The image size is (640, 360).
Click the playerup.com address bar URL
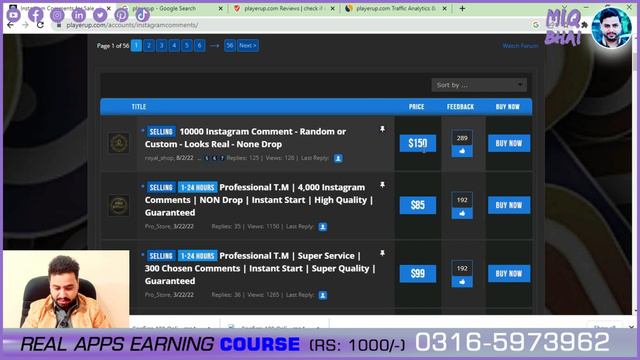(132, 25)
